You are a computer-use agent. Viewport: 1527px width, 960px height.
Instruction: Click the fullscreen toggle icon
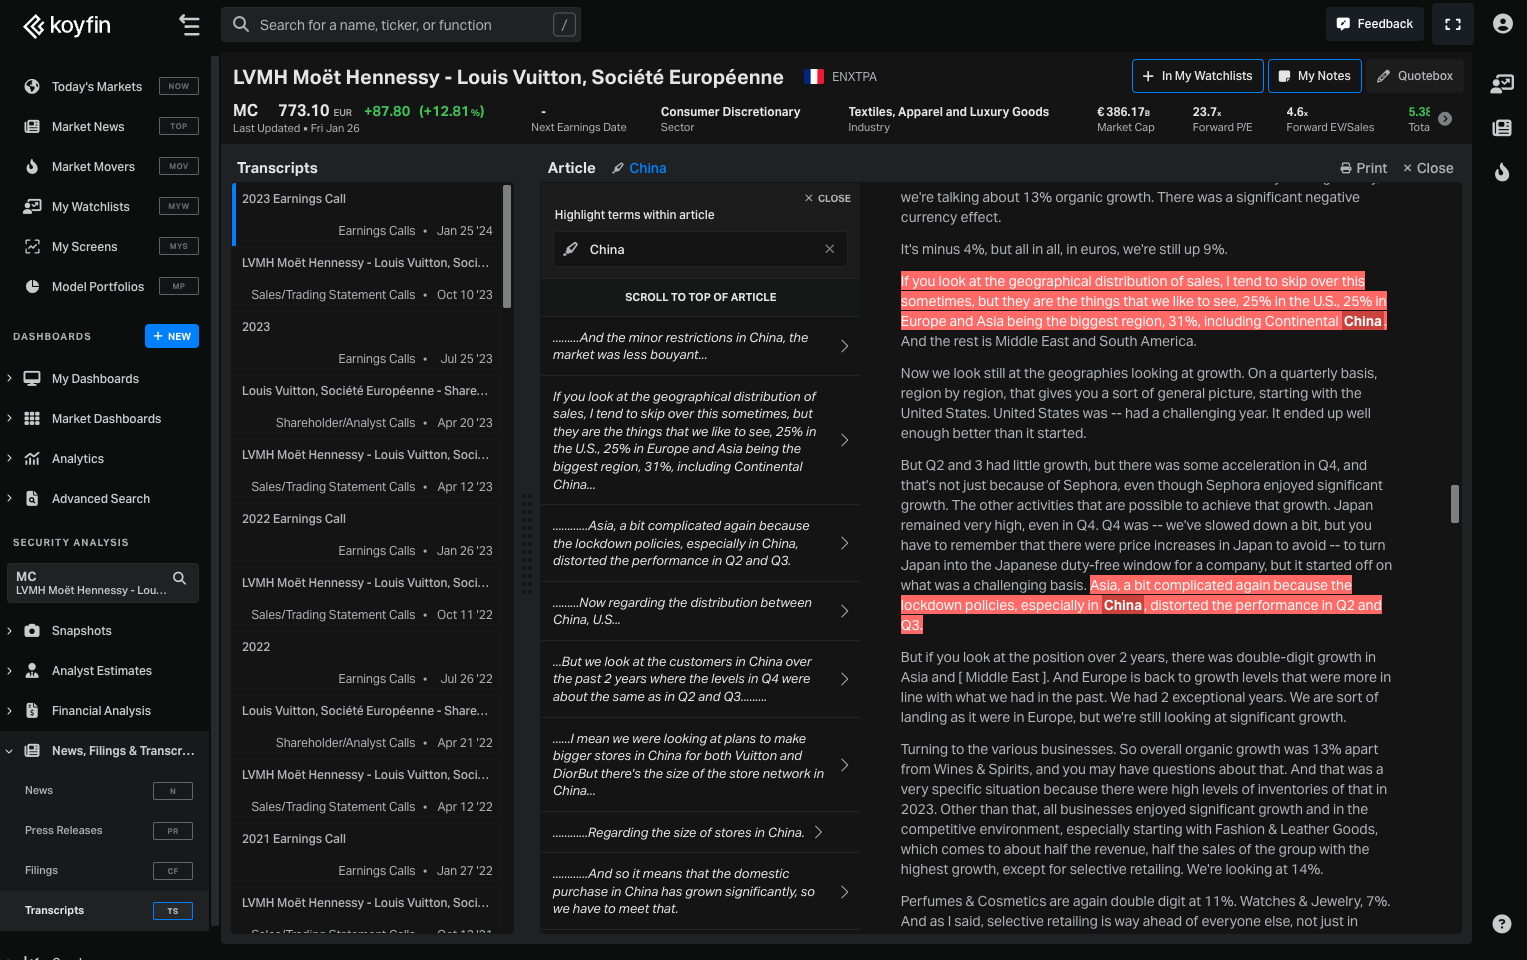click(x=1452, y=24)
